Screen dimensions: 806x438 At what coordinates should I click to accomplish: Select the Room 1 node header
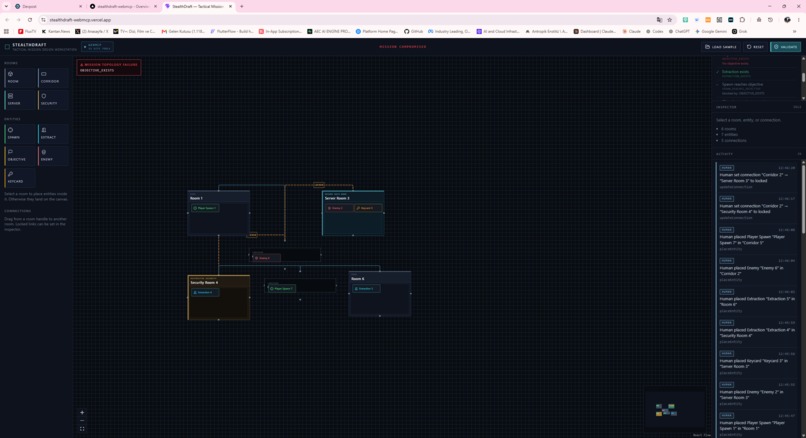pyautogui.click(x=218, y=197)
